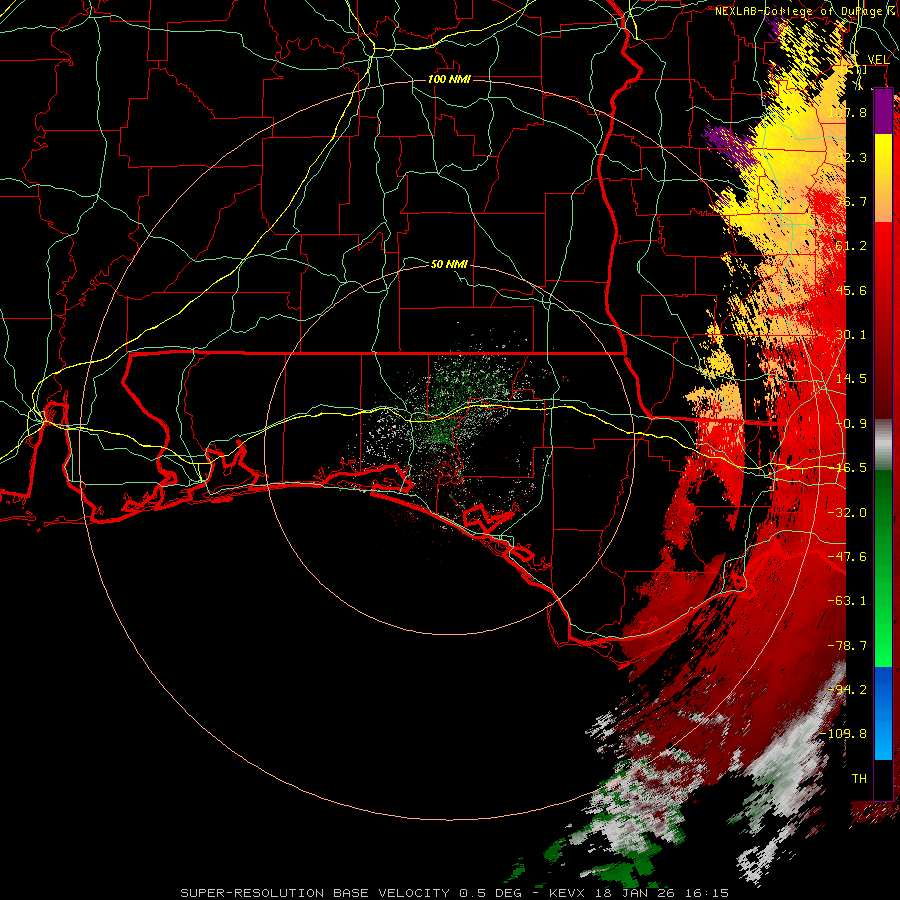Click the "18 JAN 26 16:15" timestamp
This screenshot has width=900, height=900.
click(x=661, y=893)
